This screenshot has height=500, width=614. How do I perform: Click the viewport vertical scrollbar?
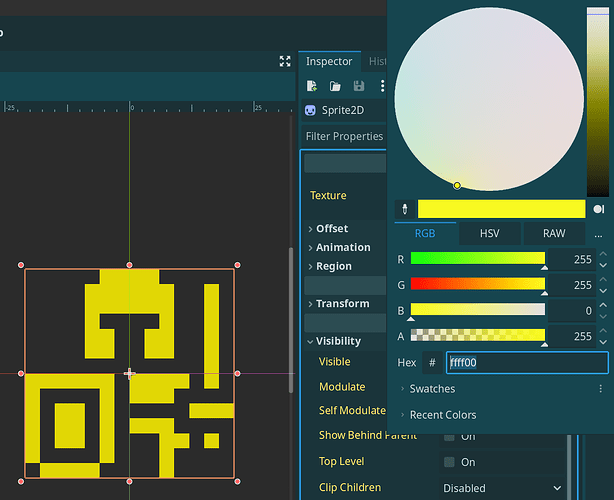(291, 320)
